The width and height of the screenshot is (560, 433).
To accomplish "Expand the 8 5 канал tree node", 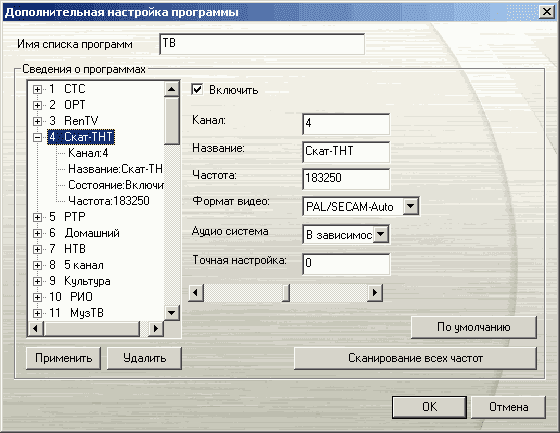I will click(x=37, y=265).
